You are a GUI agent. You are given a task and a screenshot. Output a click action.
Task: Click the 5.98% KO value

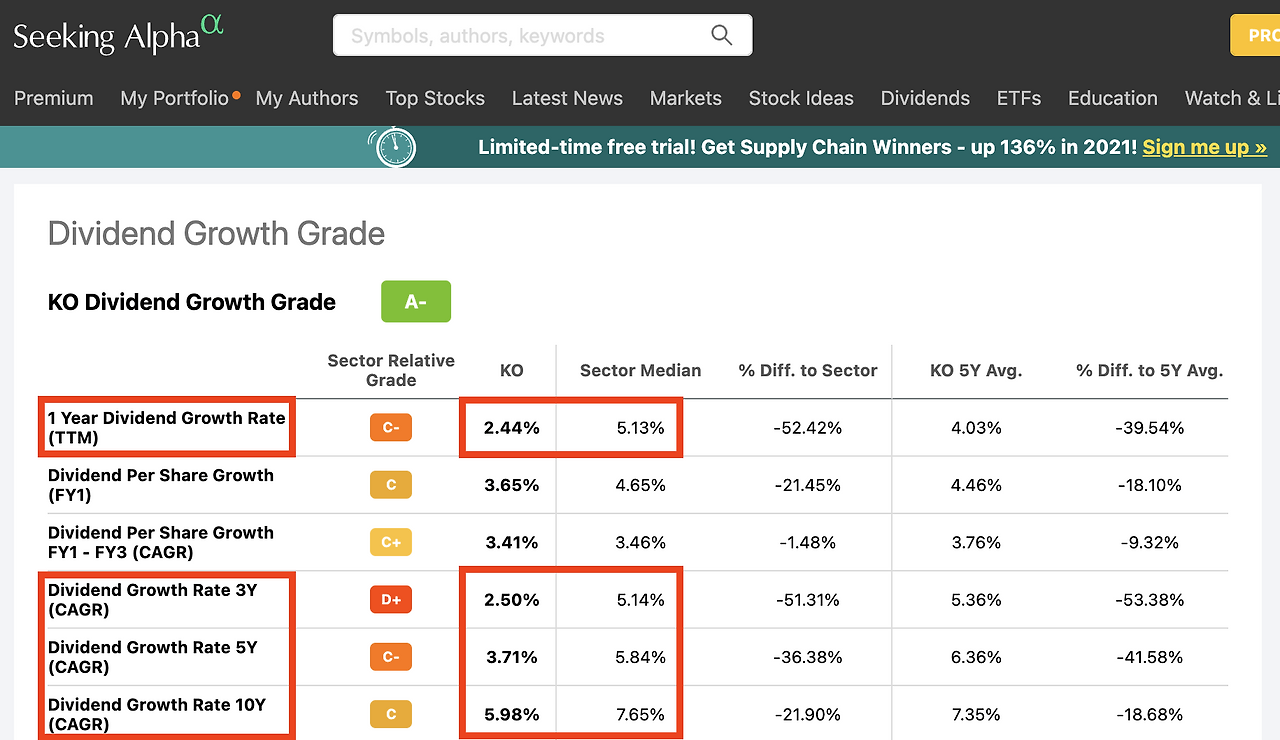click(512, 715)
